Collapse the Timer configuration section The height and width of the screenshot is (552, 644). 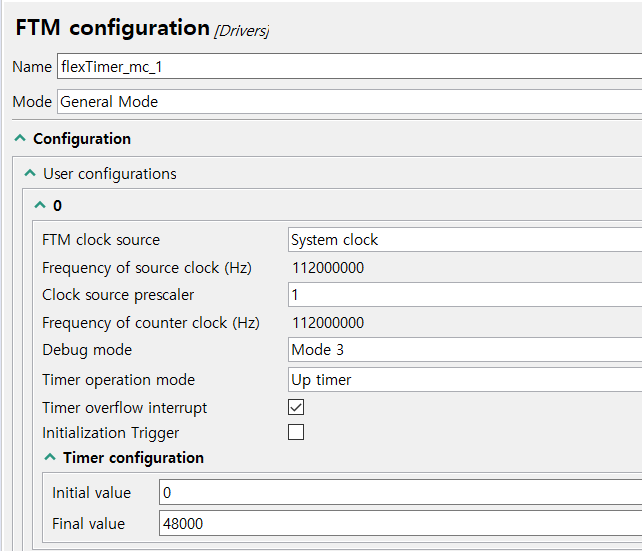(50, 457)
